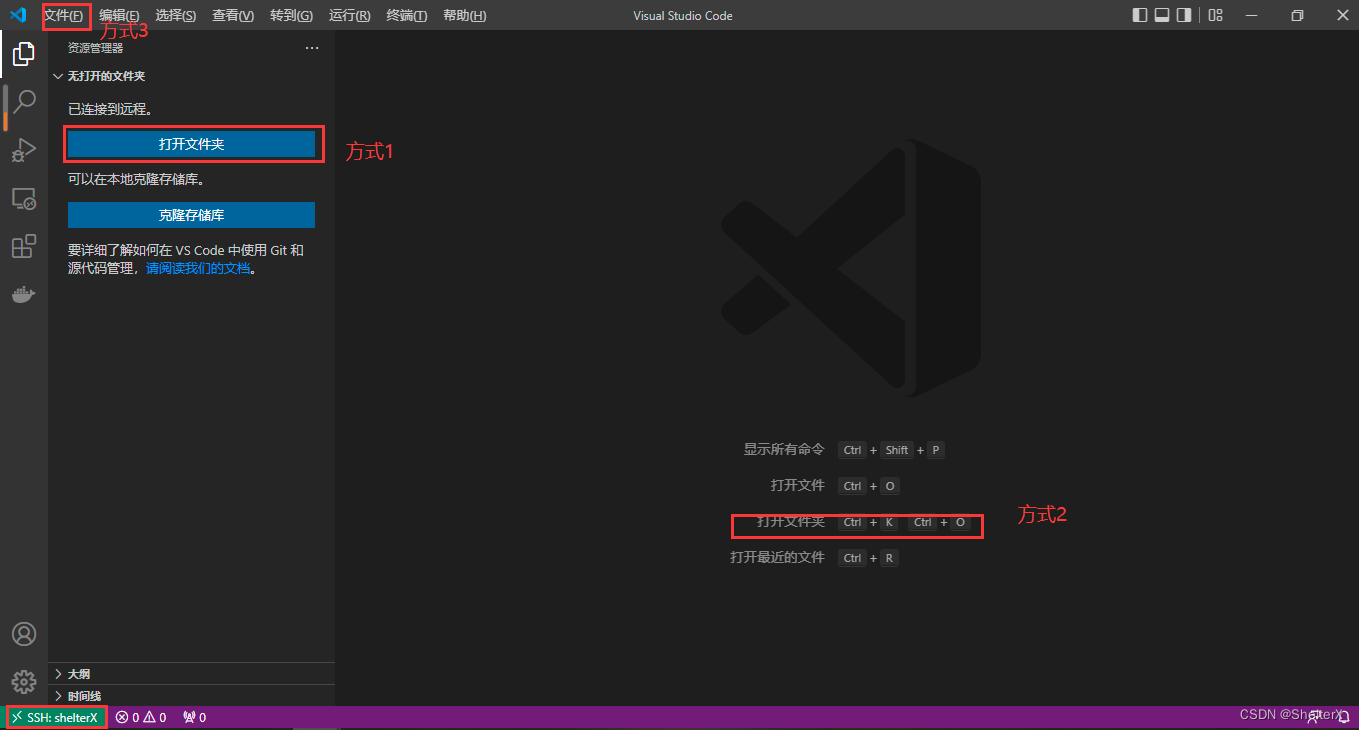1359x730 pixels.
Task: Open the 查看(V) menu
Action: coord(233,16)
